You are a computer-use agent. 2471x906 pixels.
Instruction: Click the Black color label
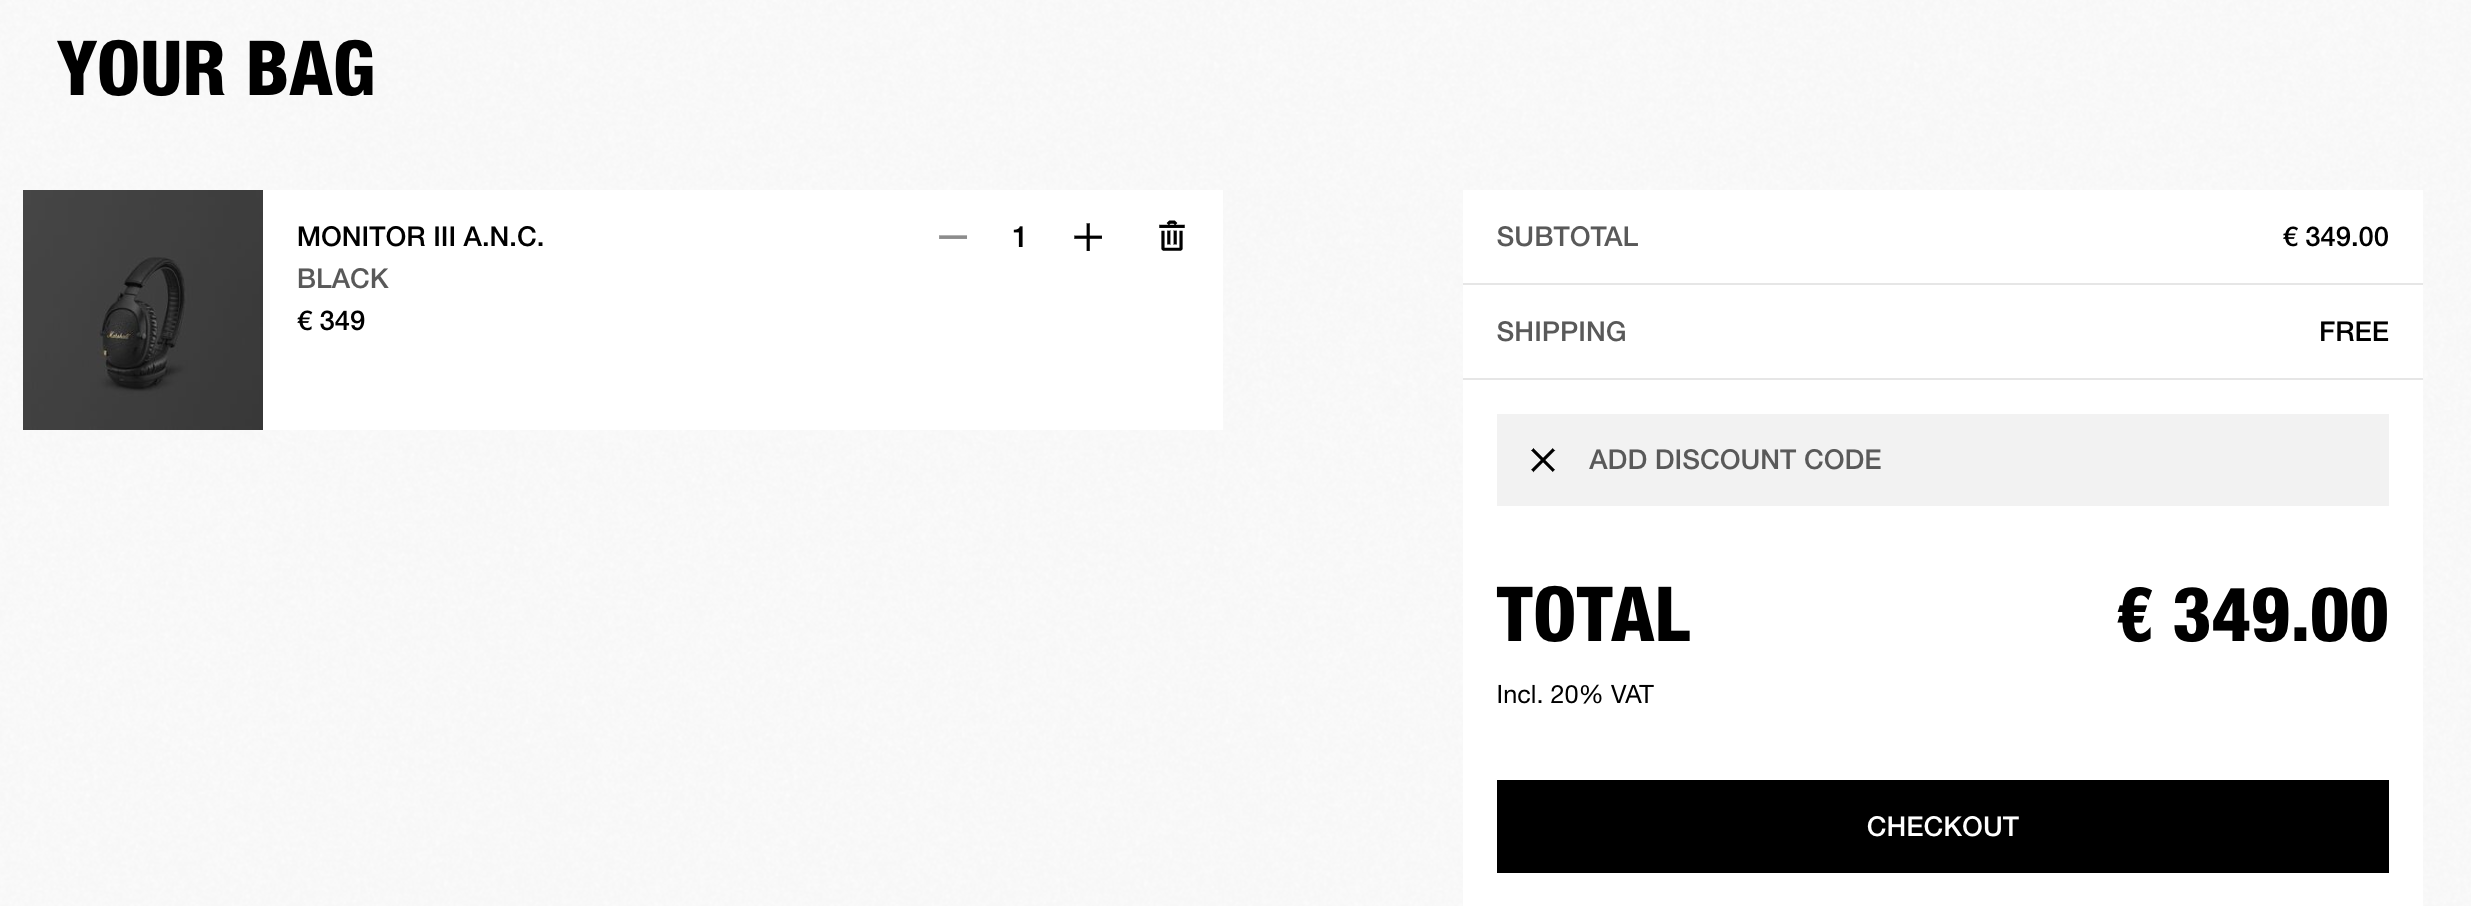(342, 279)
